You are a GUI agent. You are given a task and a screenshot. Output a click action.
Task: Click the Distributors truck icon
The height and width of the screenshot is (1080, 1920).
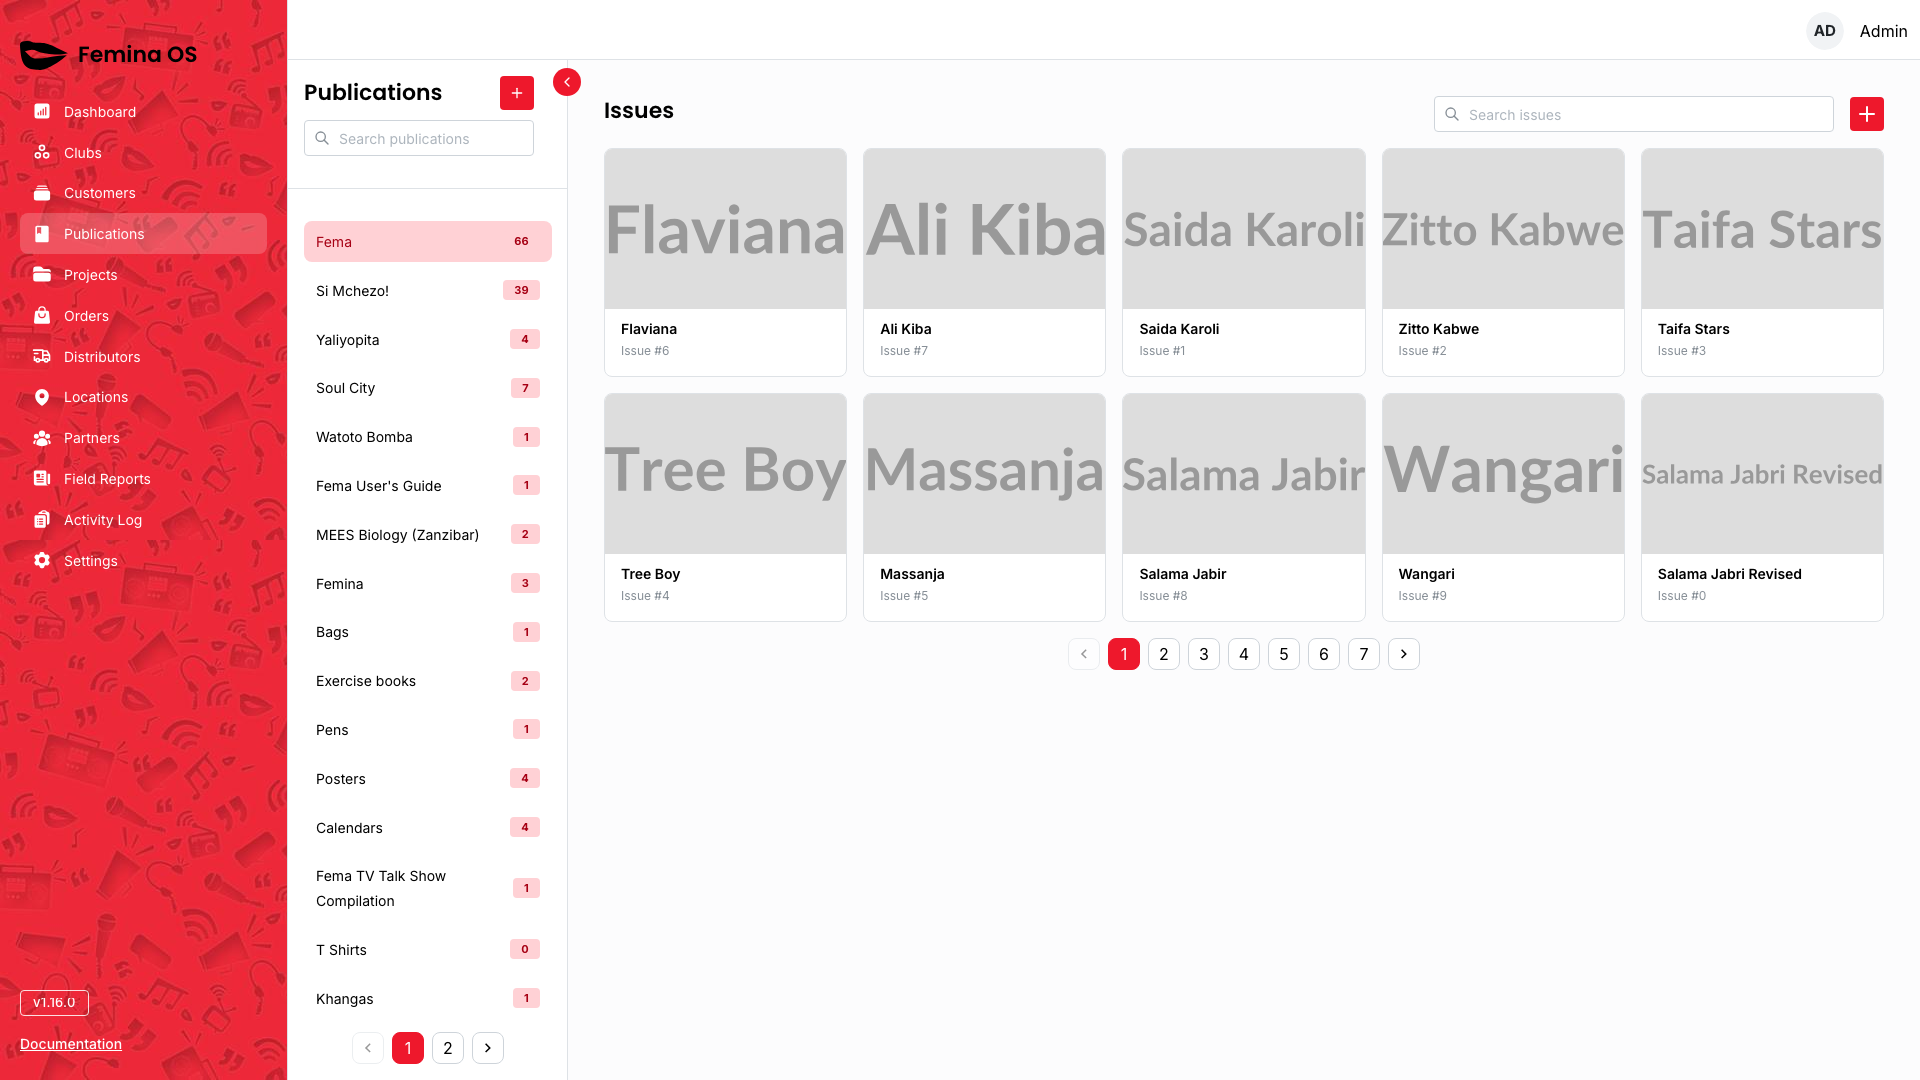(42, 357)
